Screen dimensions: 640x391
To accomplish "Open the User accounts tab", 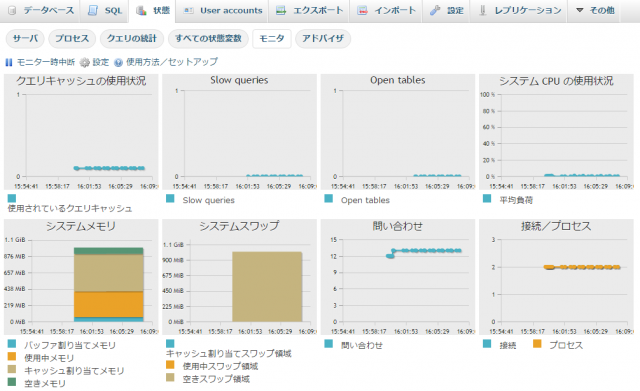I will pyautogui.click(x=222, y=11).
